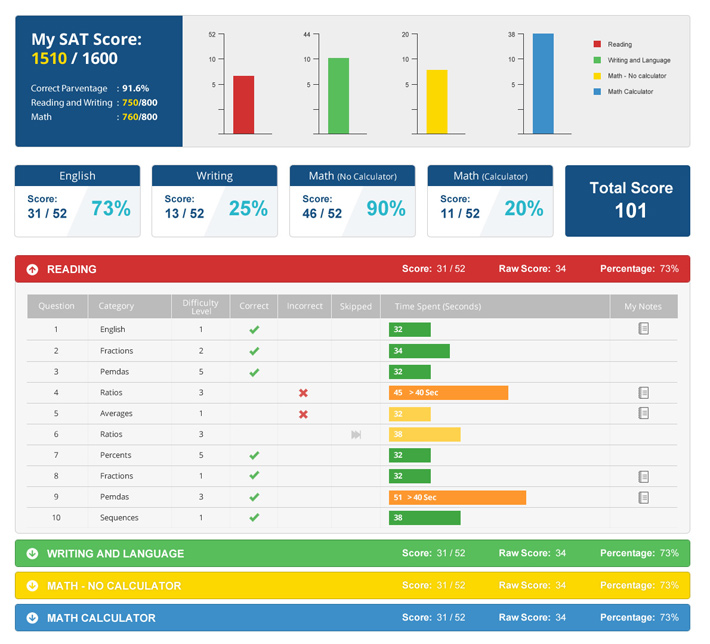The width and height of the screenshot is (710, 644).
Task: Open the notes icon for question 9
Action: click(x=643, y=497)
